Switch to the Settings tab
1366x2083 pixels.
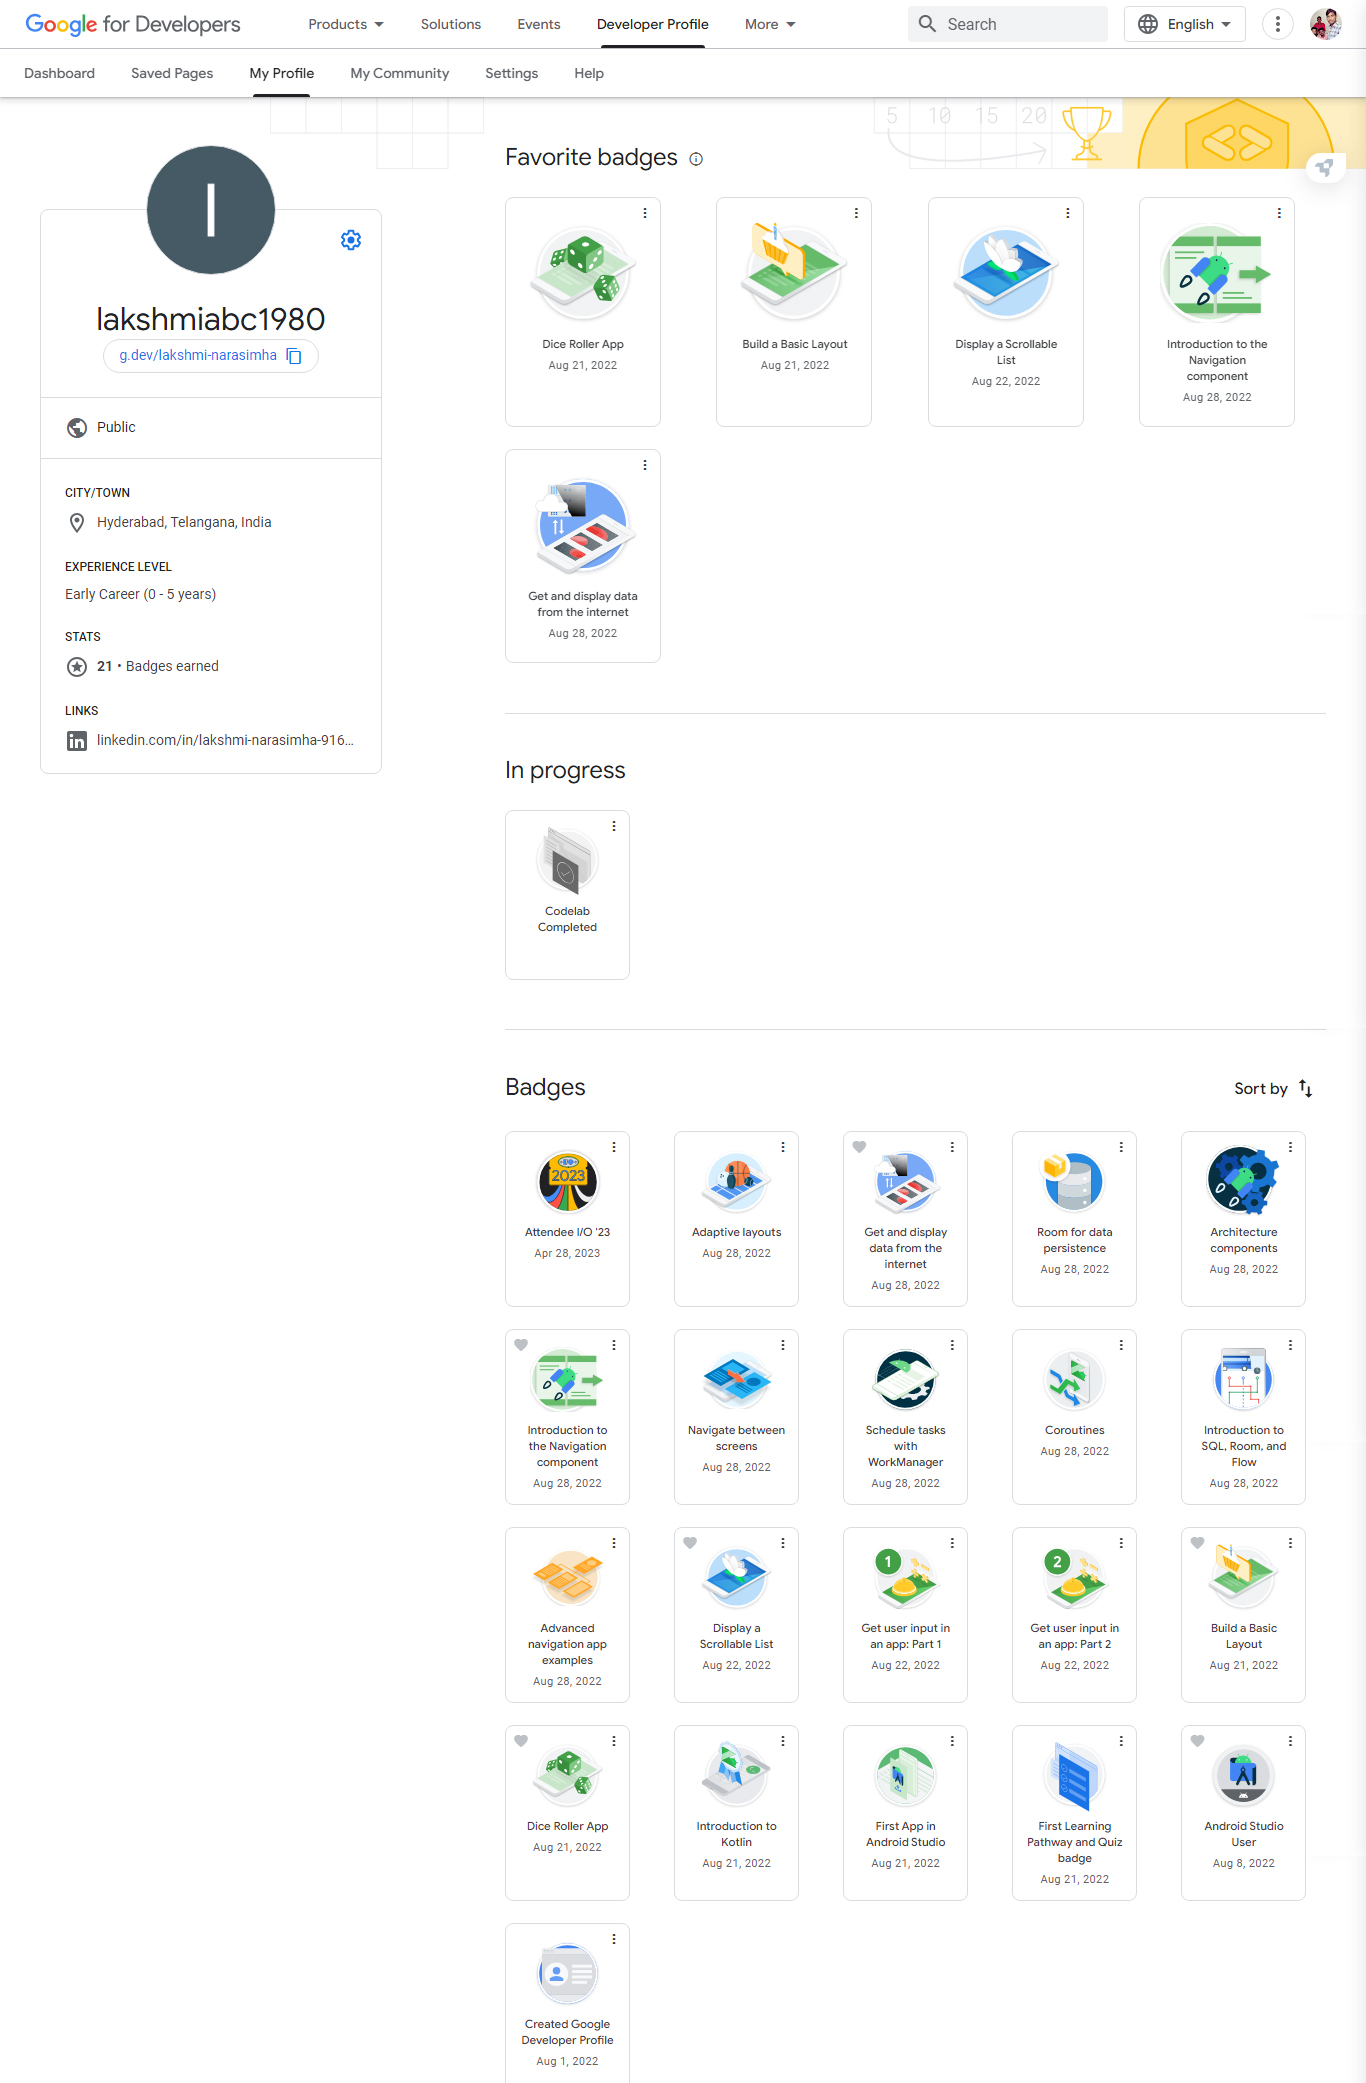(x=512, y=73)
